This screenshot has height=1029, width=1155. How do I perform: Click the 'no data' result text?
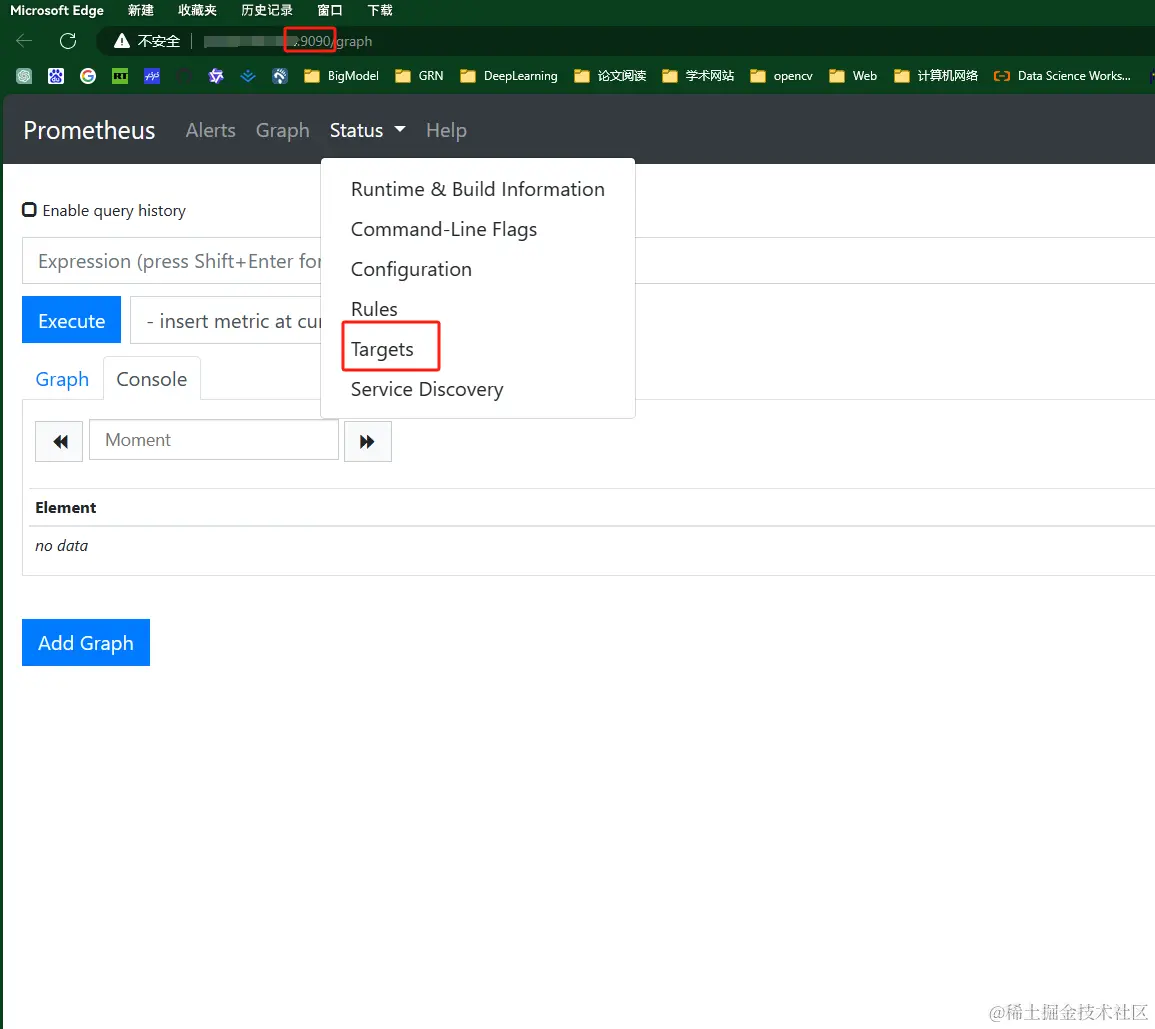(x=62, y=546)
